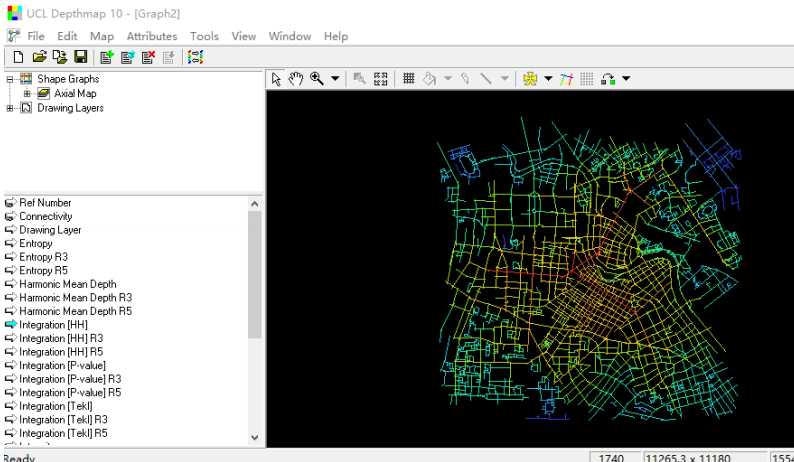Open an existing graph file
The image size is (794, 462).
click(x=39, y=57)
